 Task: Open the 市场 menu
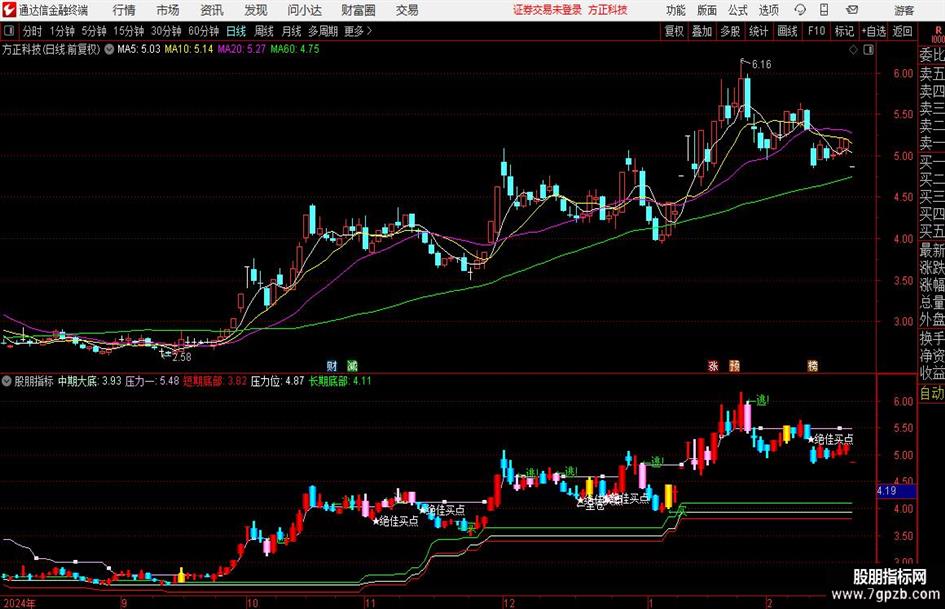168,10
